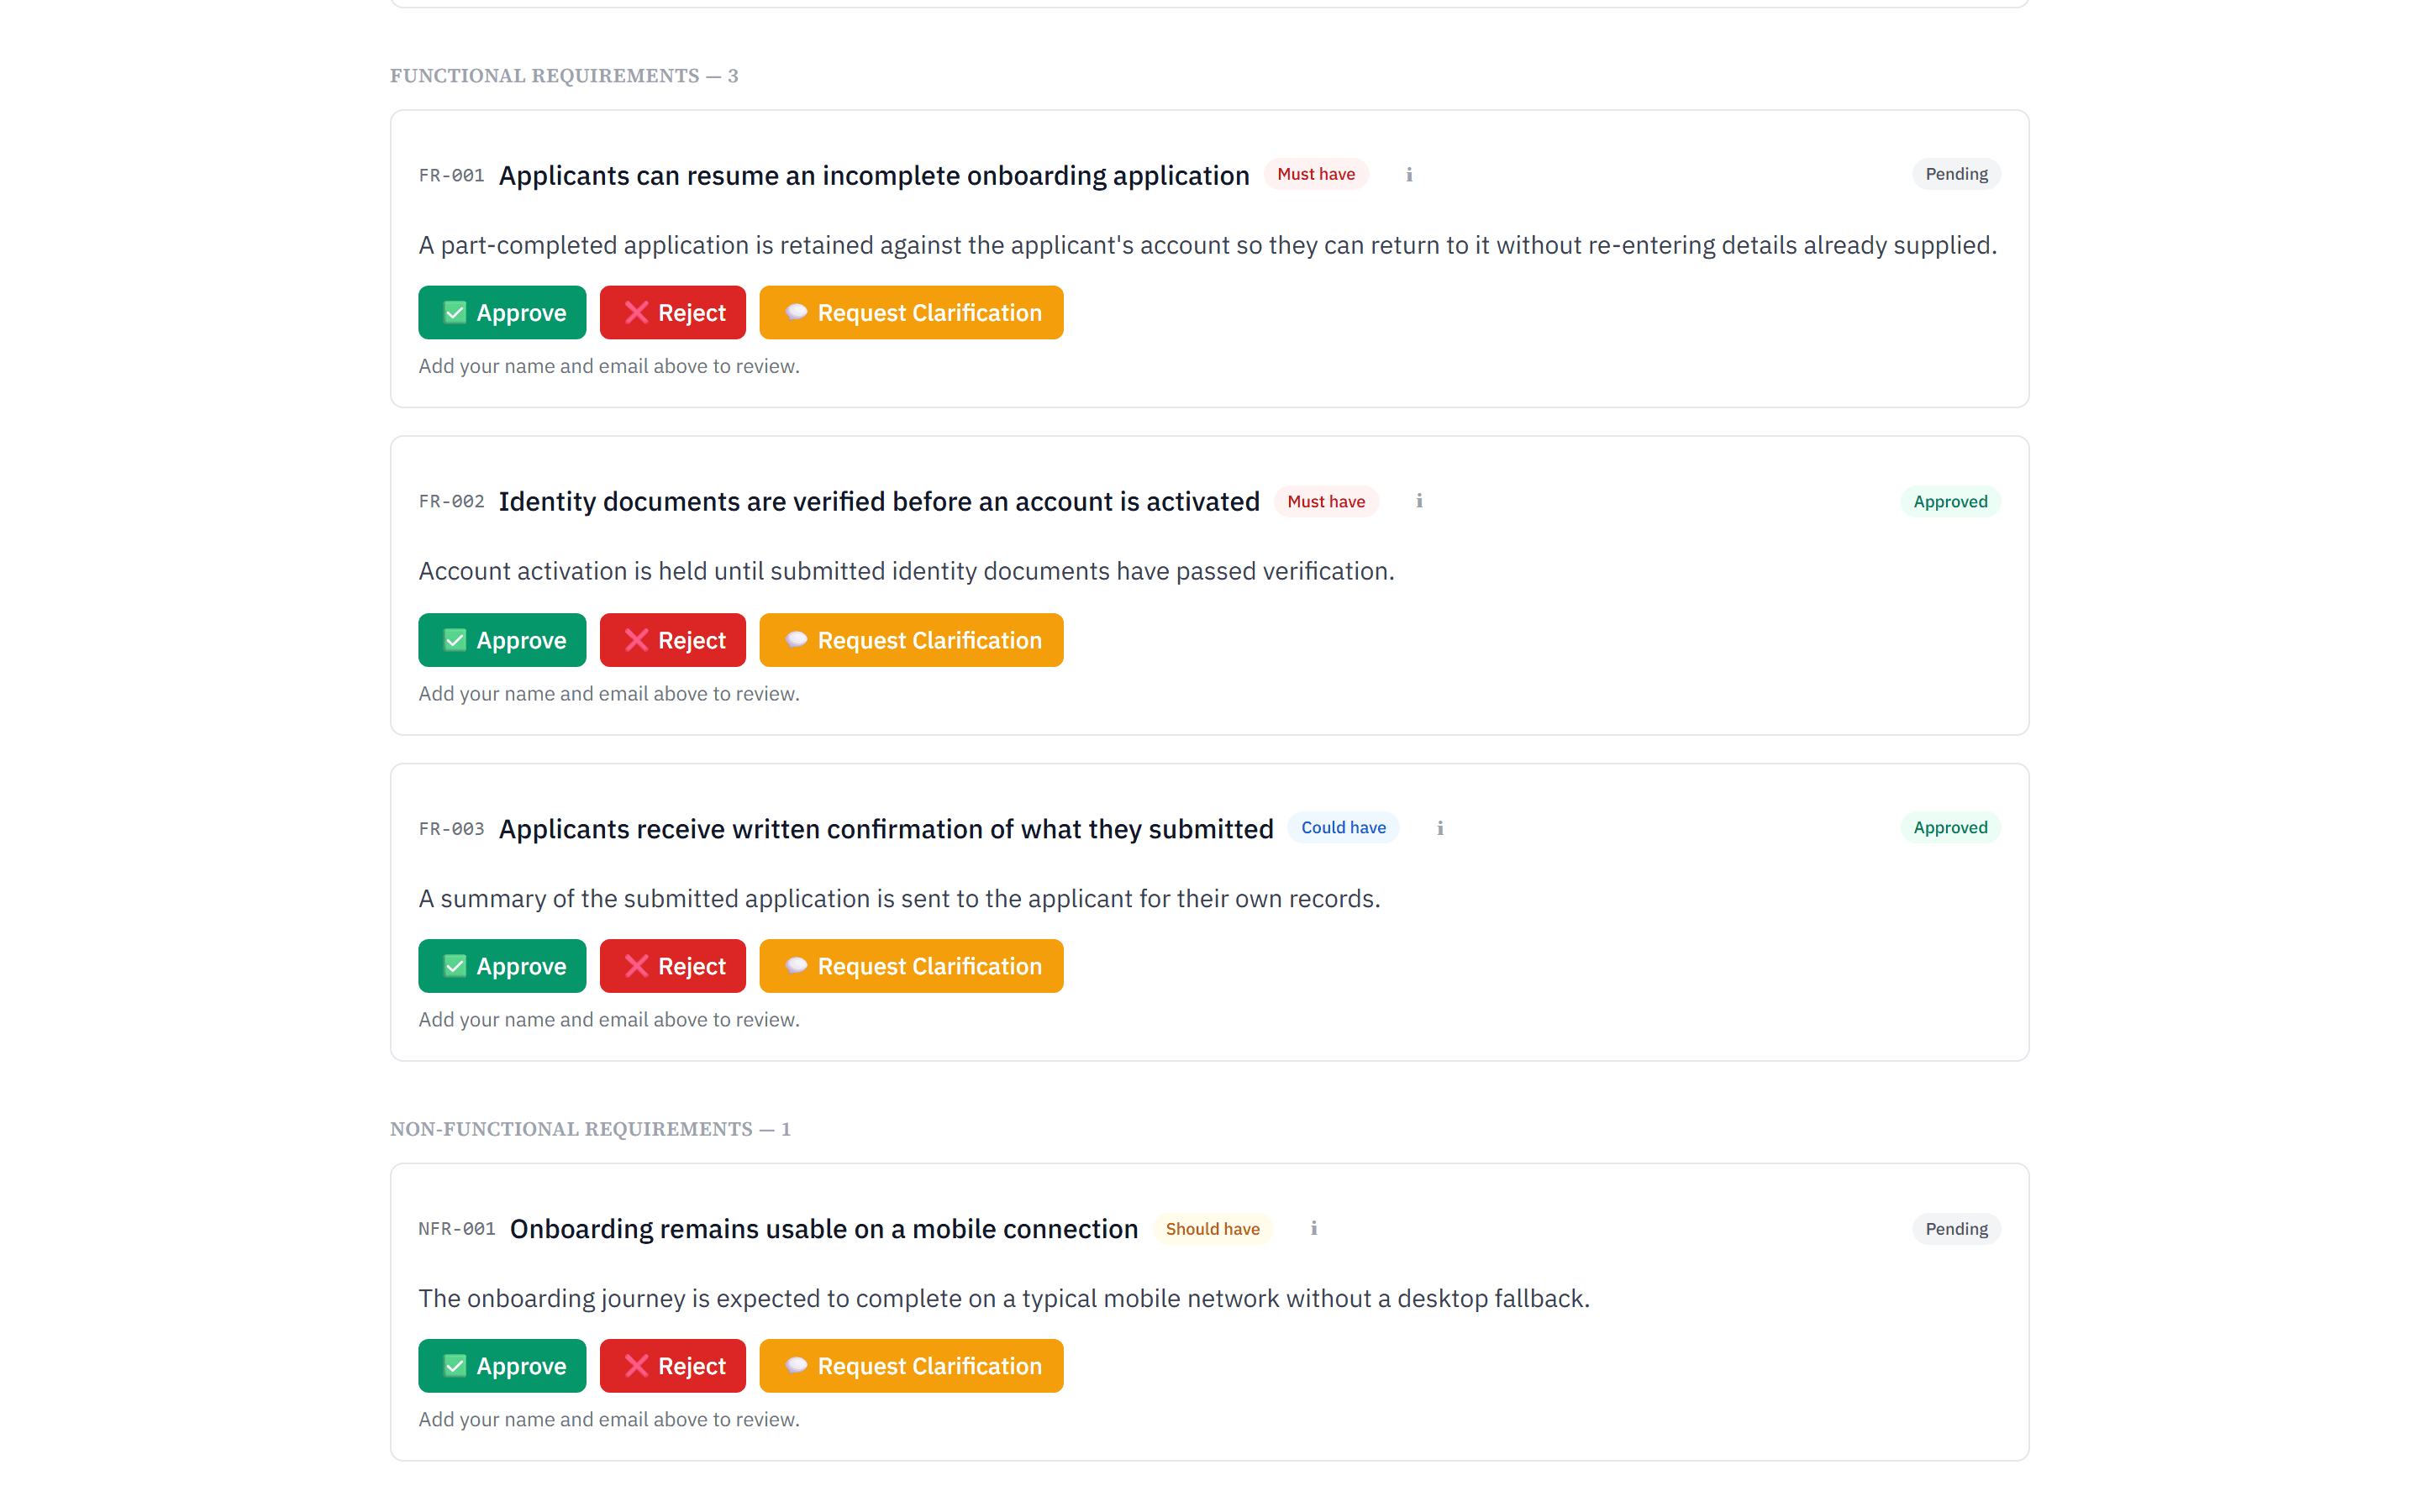The image size is (2420, 1512).
Task: Click the NFR-001 identifier label
Action: 457,1228
